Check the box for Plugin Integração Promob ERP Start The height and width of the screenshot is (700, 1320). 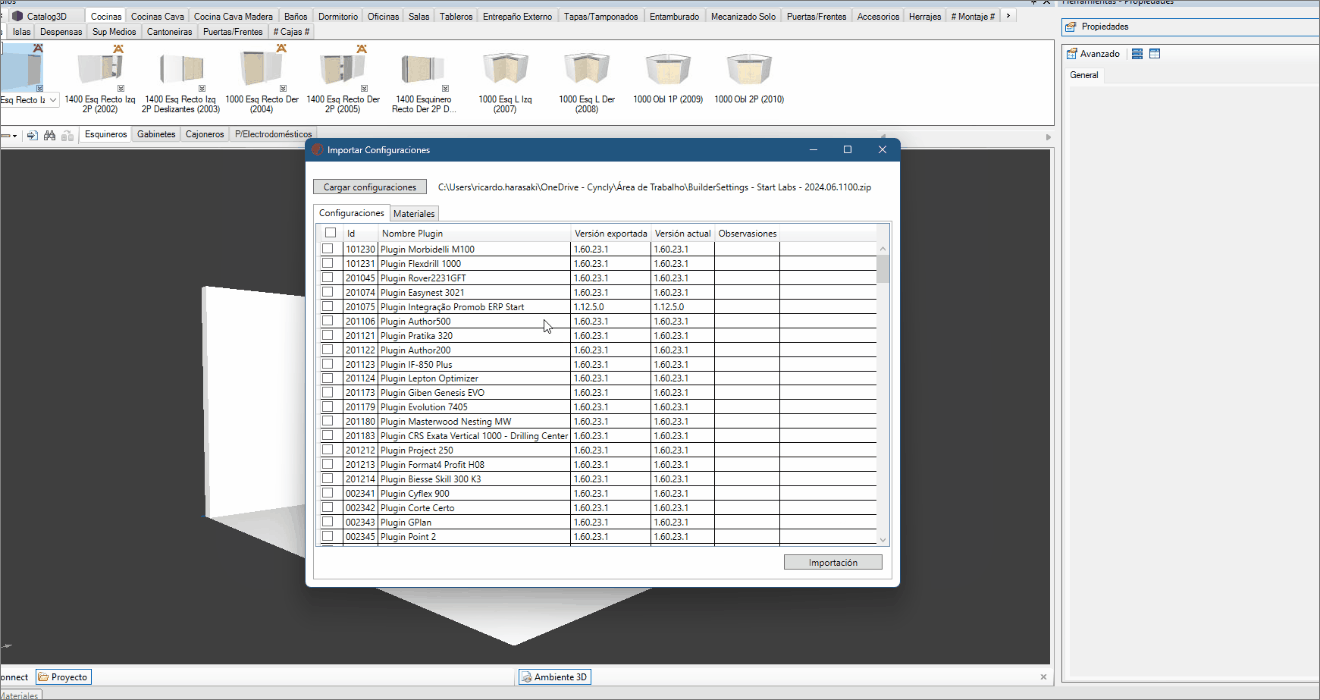[x=327, y=307]
